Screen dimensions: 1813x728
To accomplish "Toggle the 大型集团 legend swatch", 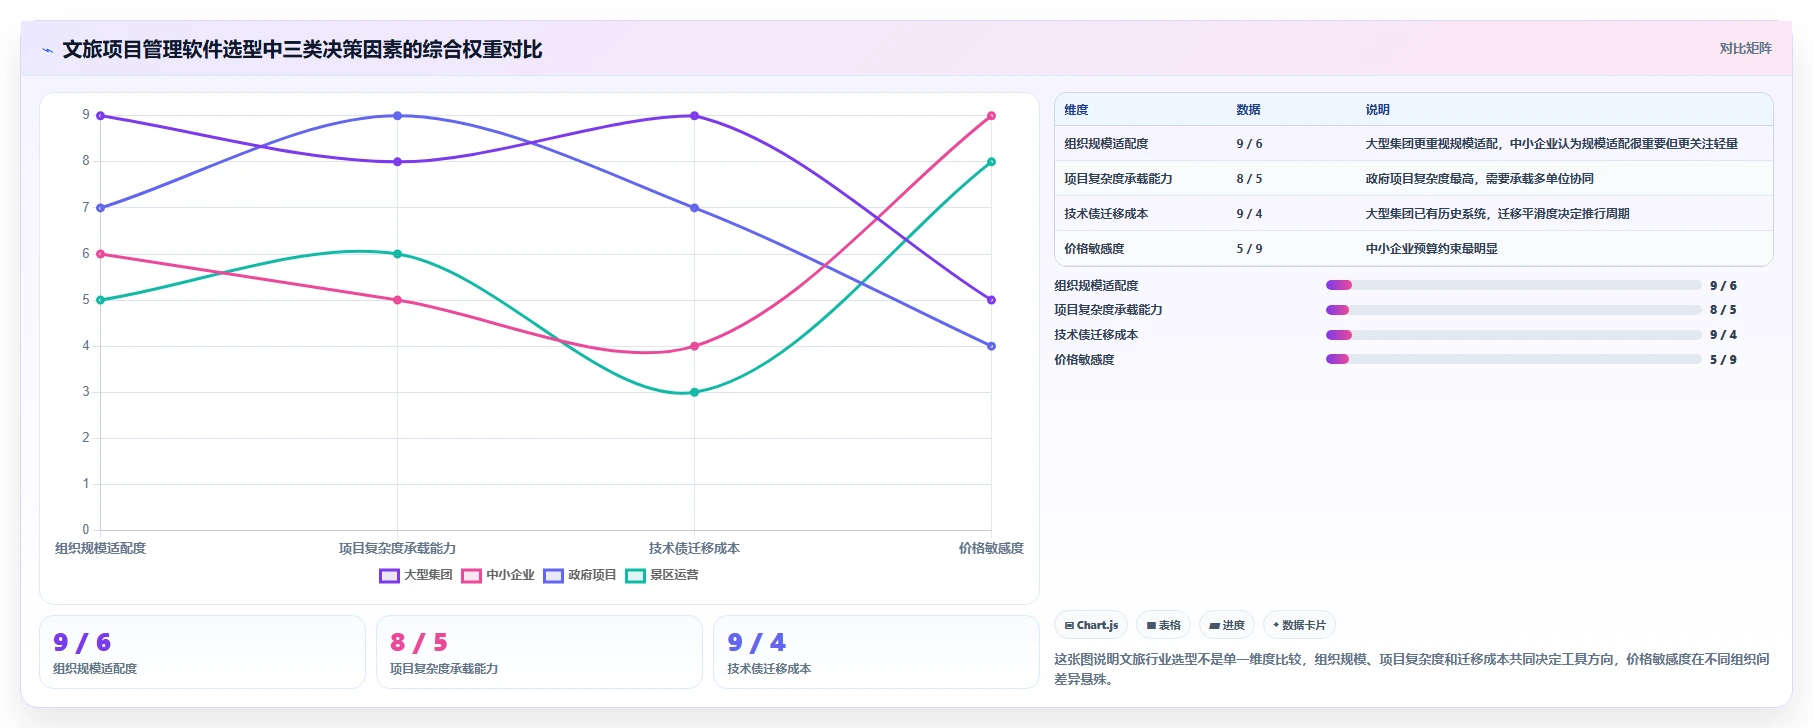I will click(389, 575).
